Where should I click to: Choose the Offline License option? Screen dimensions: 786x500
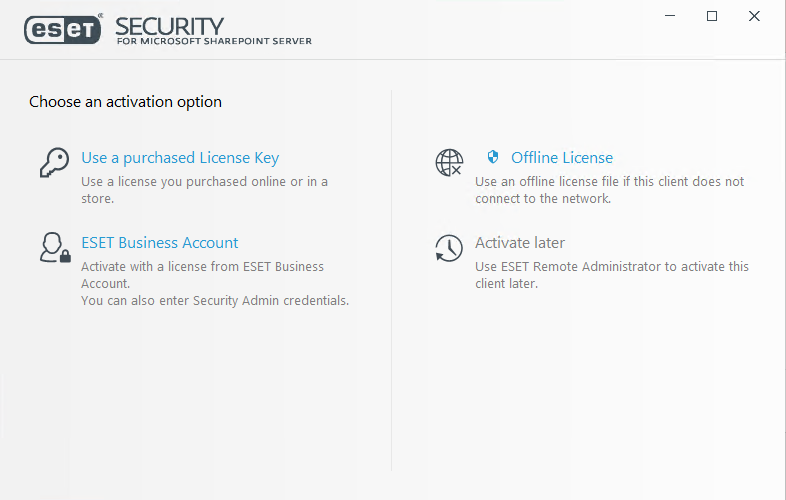[561, 158]
